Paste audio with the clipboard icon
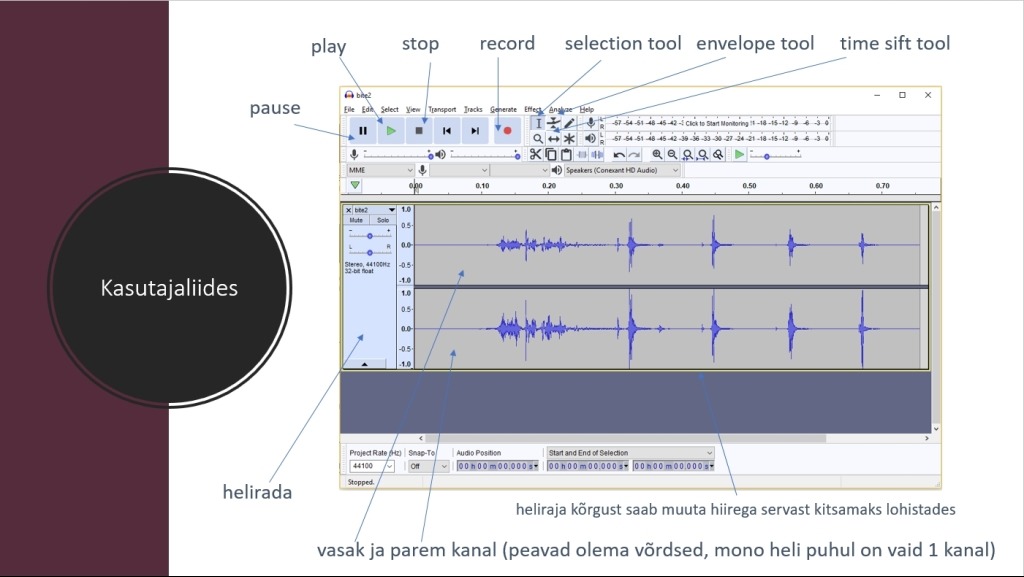Image resolution: width=1024 pixels, height=577 pixels. point(566,154)
